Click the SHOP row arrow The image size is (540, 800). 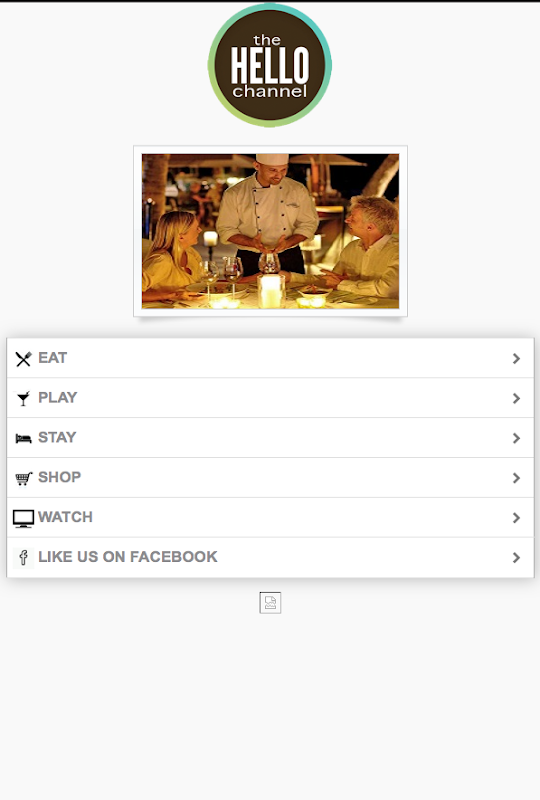[x=517, y=478]
